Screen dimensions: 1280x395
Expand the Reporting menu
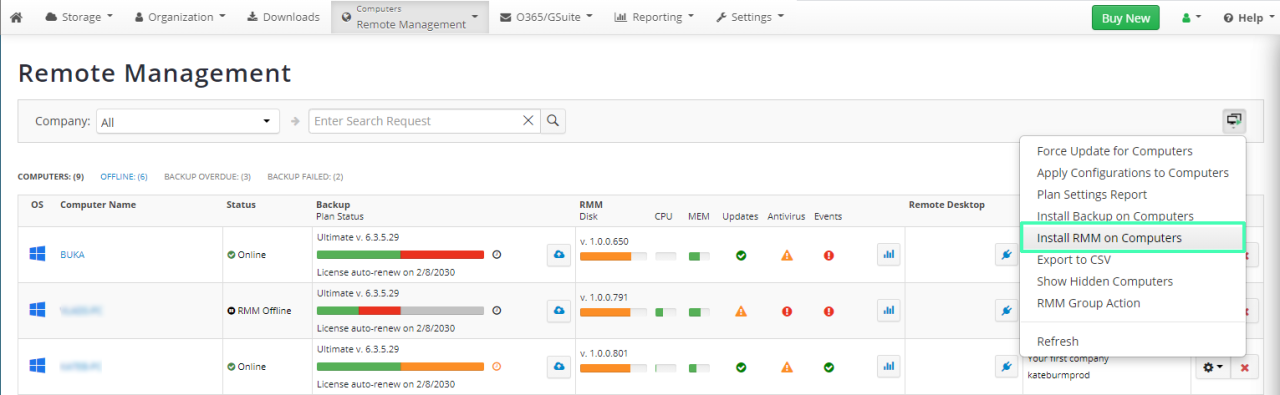(x=654, y=17)
